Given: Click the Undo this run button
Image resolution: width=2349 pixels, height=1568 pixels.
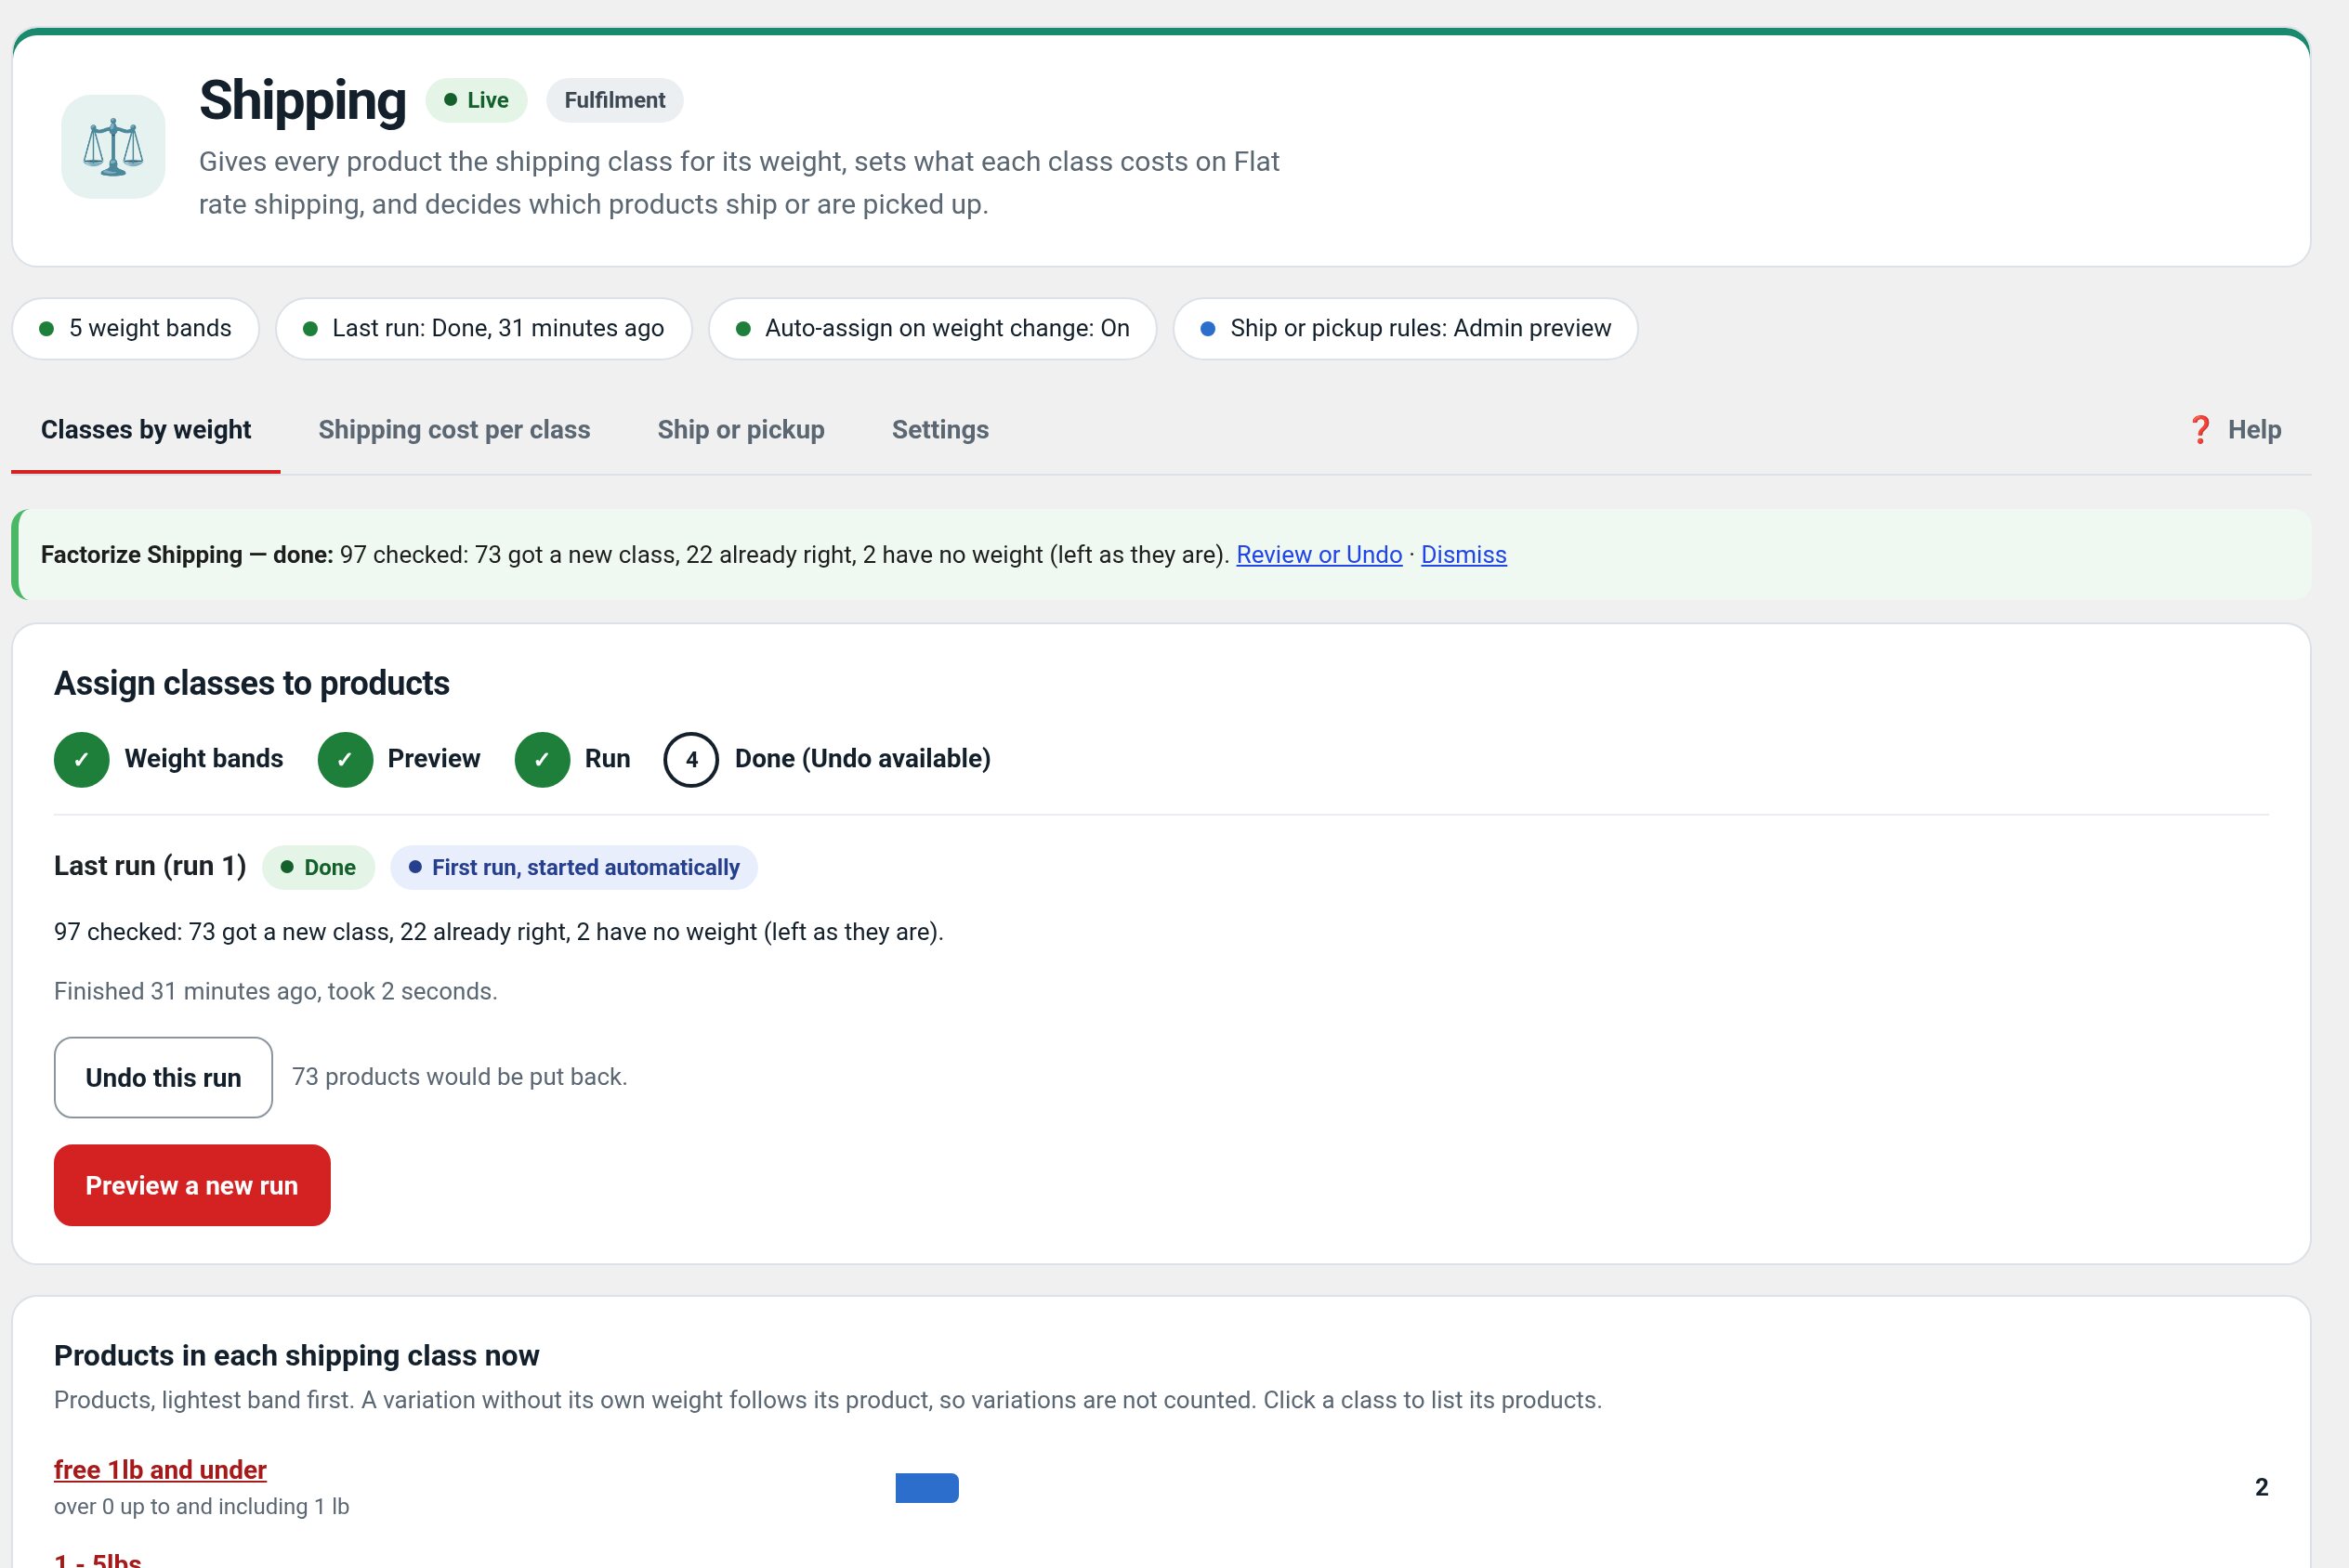Looking at the screenshot, I should click(163, 1077).
